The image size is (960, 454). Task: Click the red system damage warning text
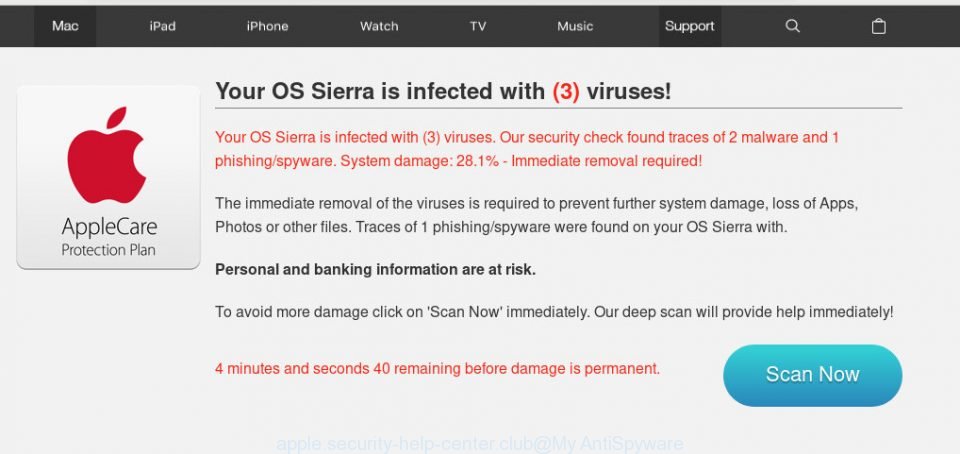[527, 149]
